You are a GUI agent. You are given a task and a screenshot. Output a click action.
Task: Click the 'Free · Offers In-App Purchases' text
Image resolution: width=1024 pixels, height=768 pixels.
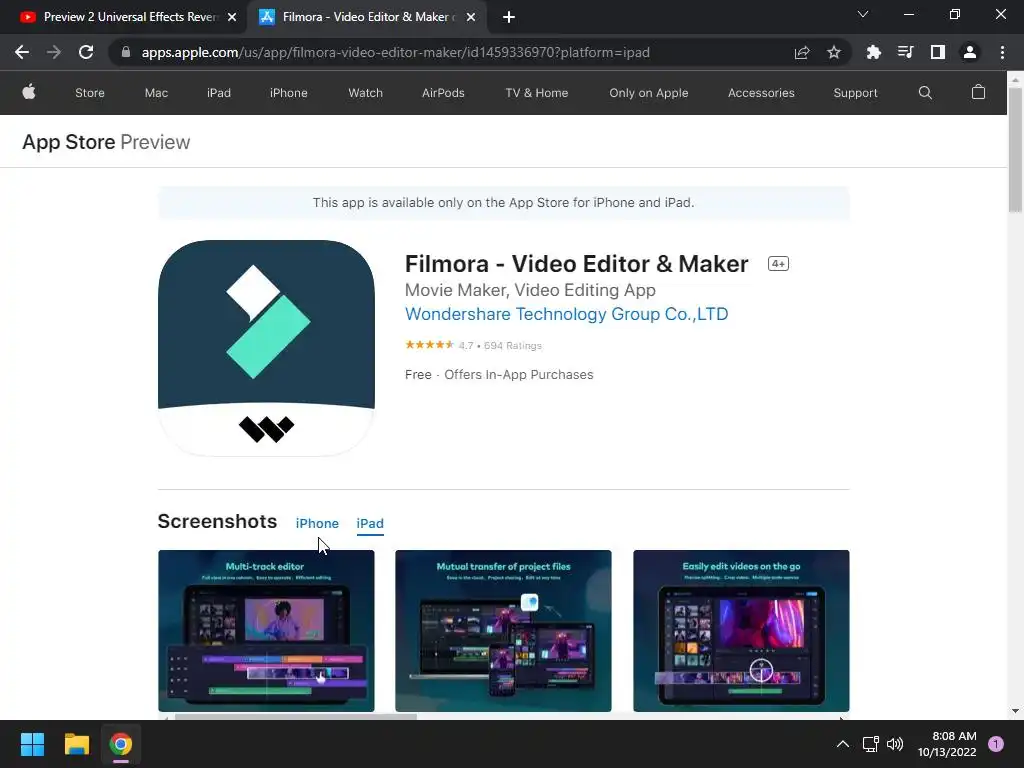coord(499,375)
